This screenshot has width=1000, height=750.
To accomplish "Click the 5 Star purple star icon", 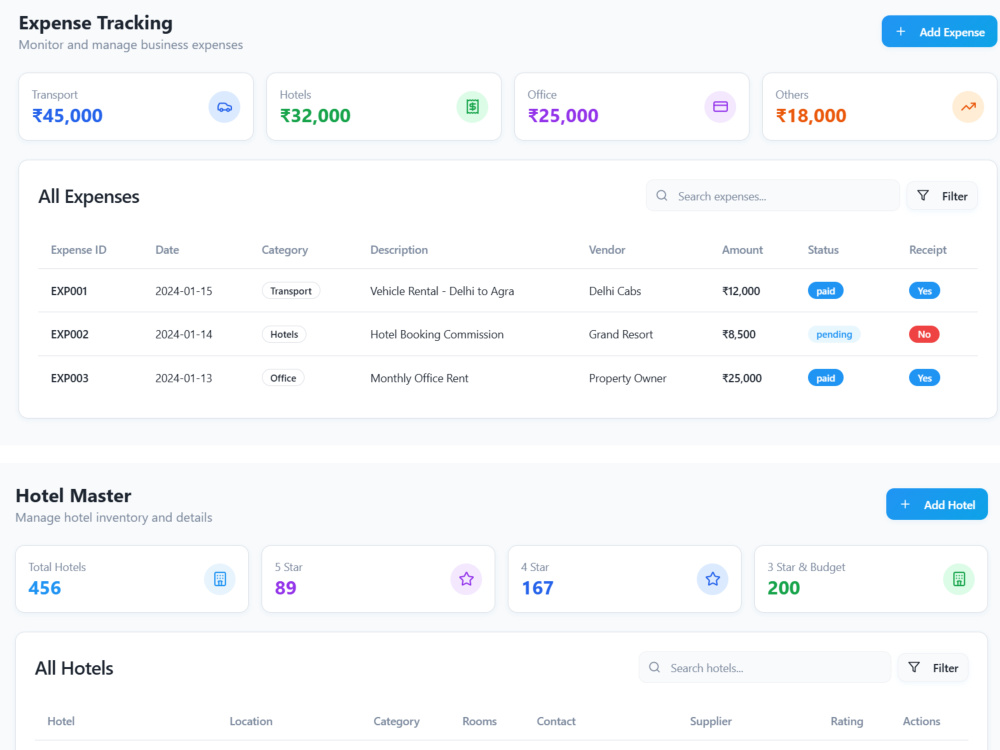I will pos(466,579).
